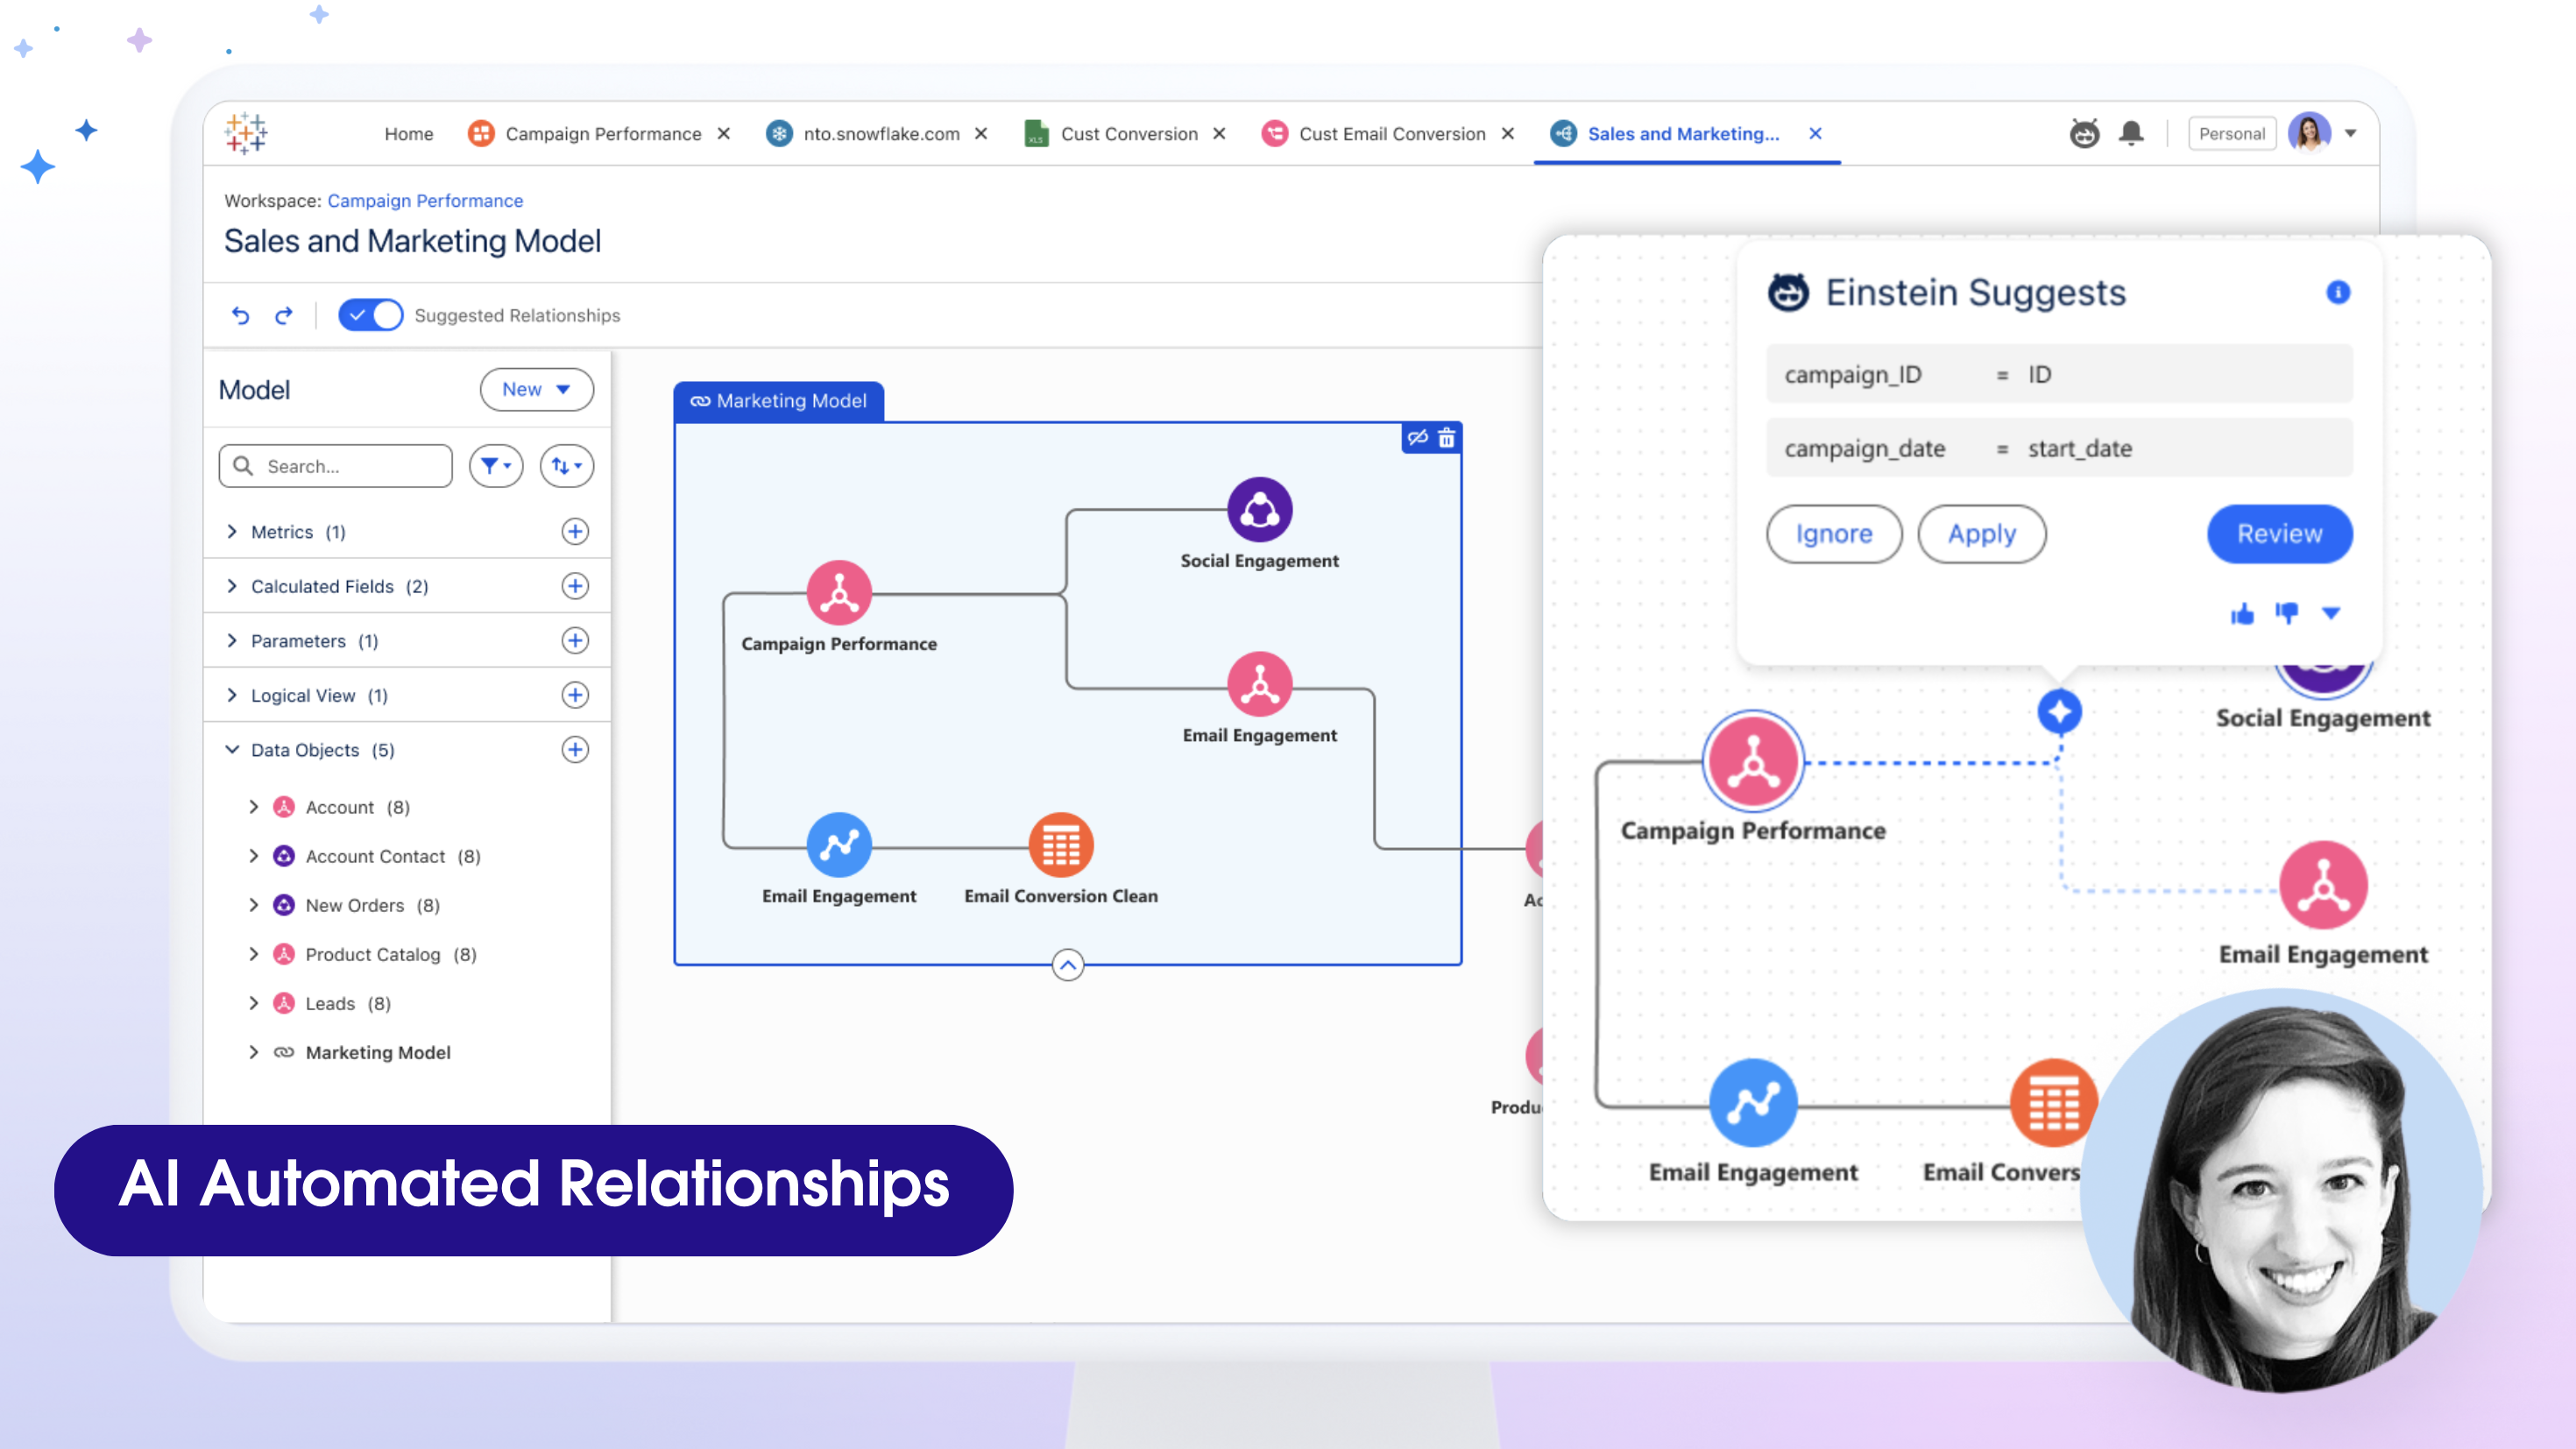Hide Marketing Model with eye-slash icon
The image size is (2576, 1449).
tap(1417, 438)
